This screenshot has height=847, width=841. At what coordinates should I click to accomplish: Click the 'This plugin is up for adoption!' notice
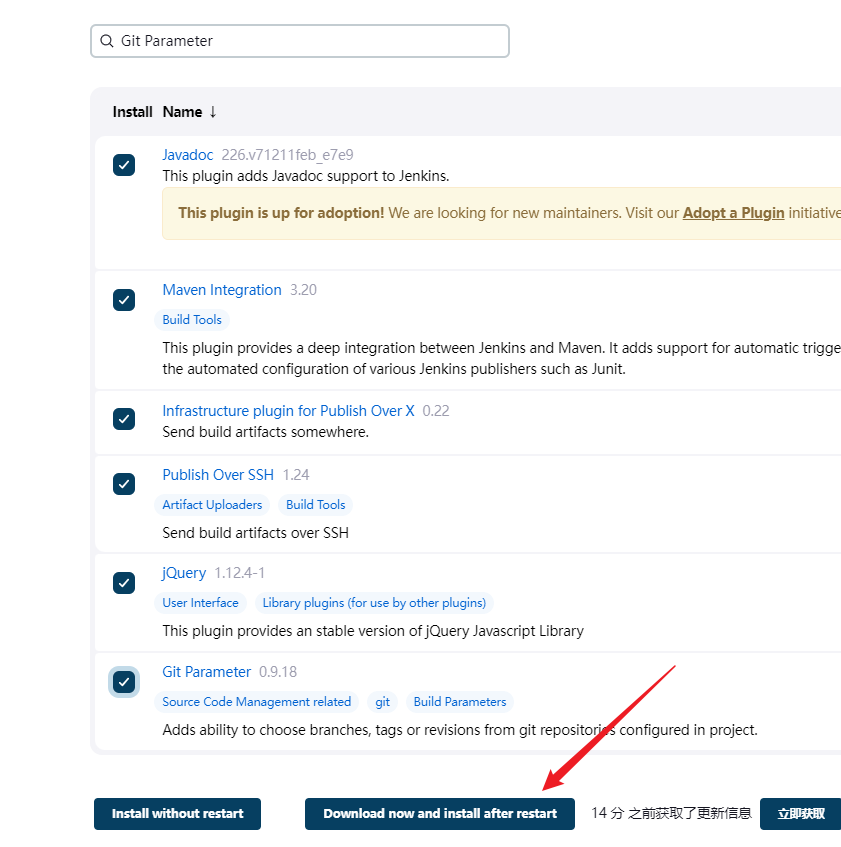coord(501,213)
